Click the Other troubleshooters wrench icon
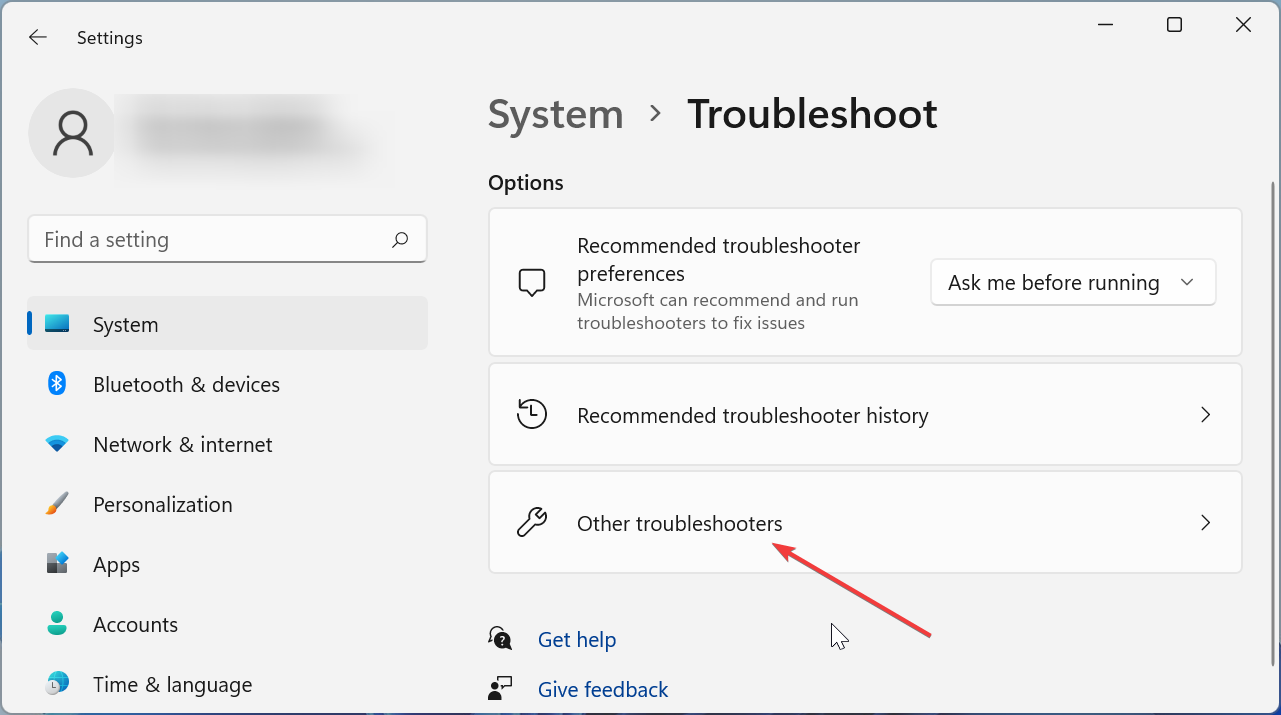Screen dimensions: 1281x715 tap(532, 522)
